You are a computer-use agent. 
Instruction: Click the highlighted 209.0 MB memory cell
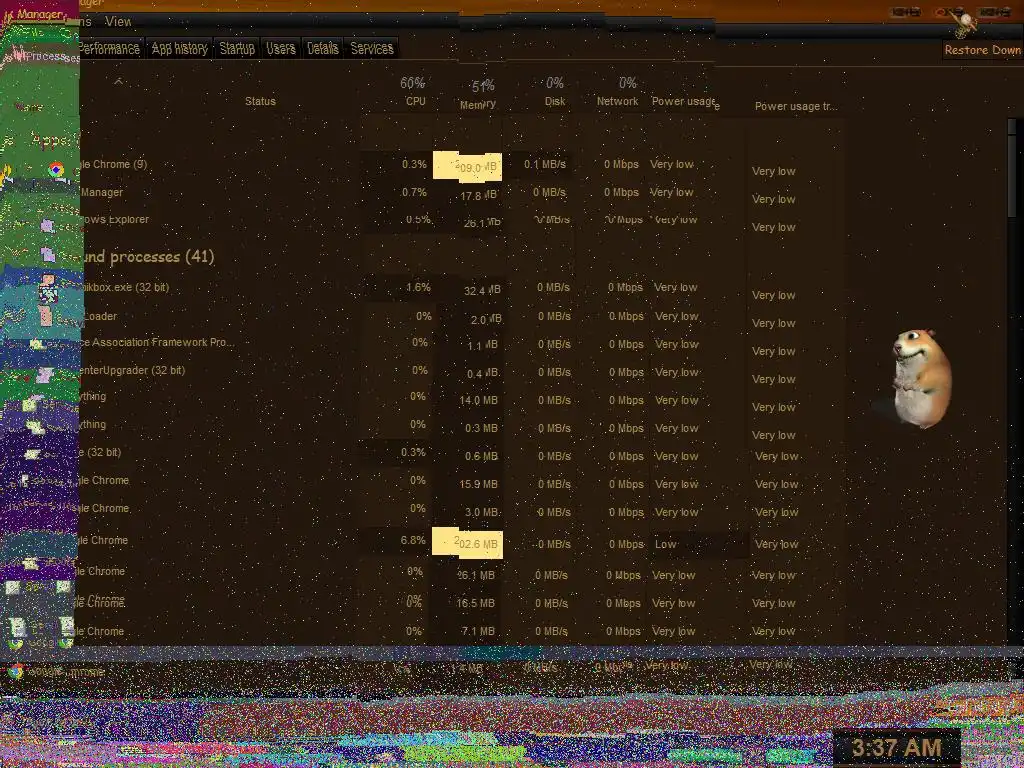(468, 167)
